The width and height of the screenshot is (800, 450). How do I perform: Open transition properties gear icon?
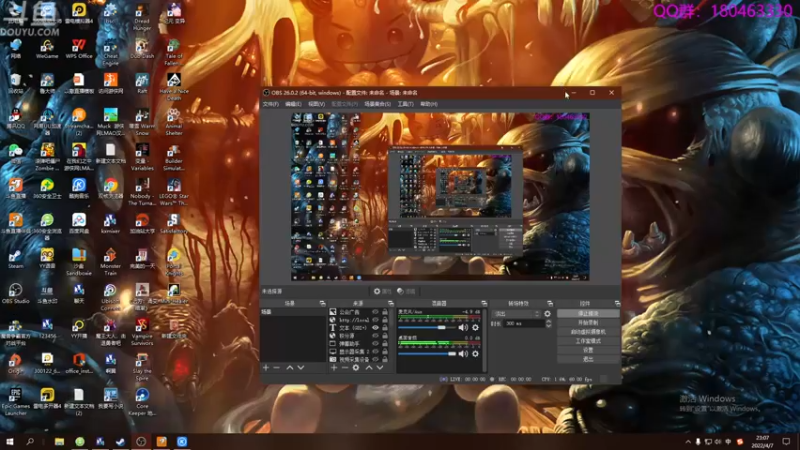[x=547, y=314]
